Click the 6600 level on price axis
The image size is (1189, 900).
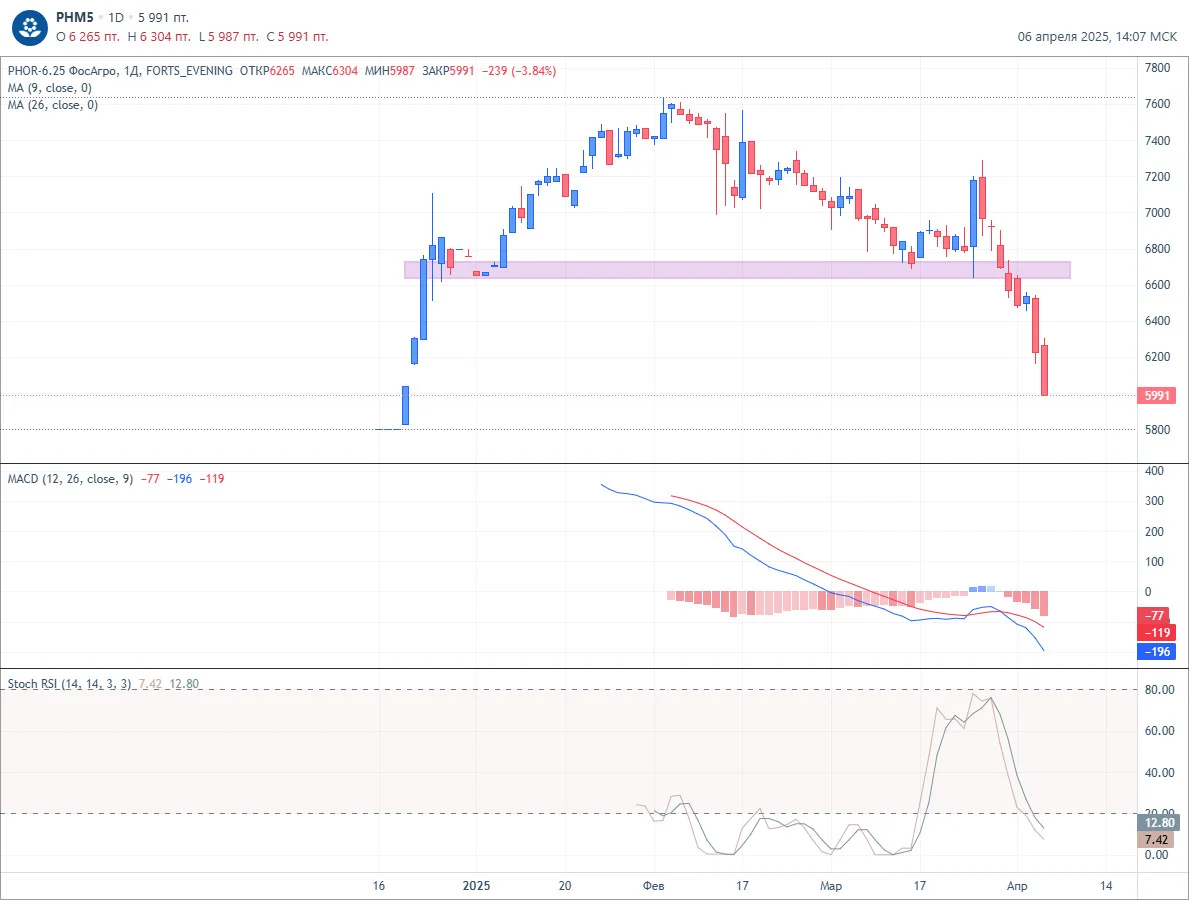pyautogui.click(x=1157, y=285)
